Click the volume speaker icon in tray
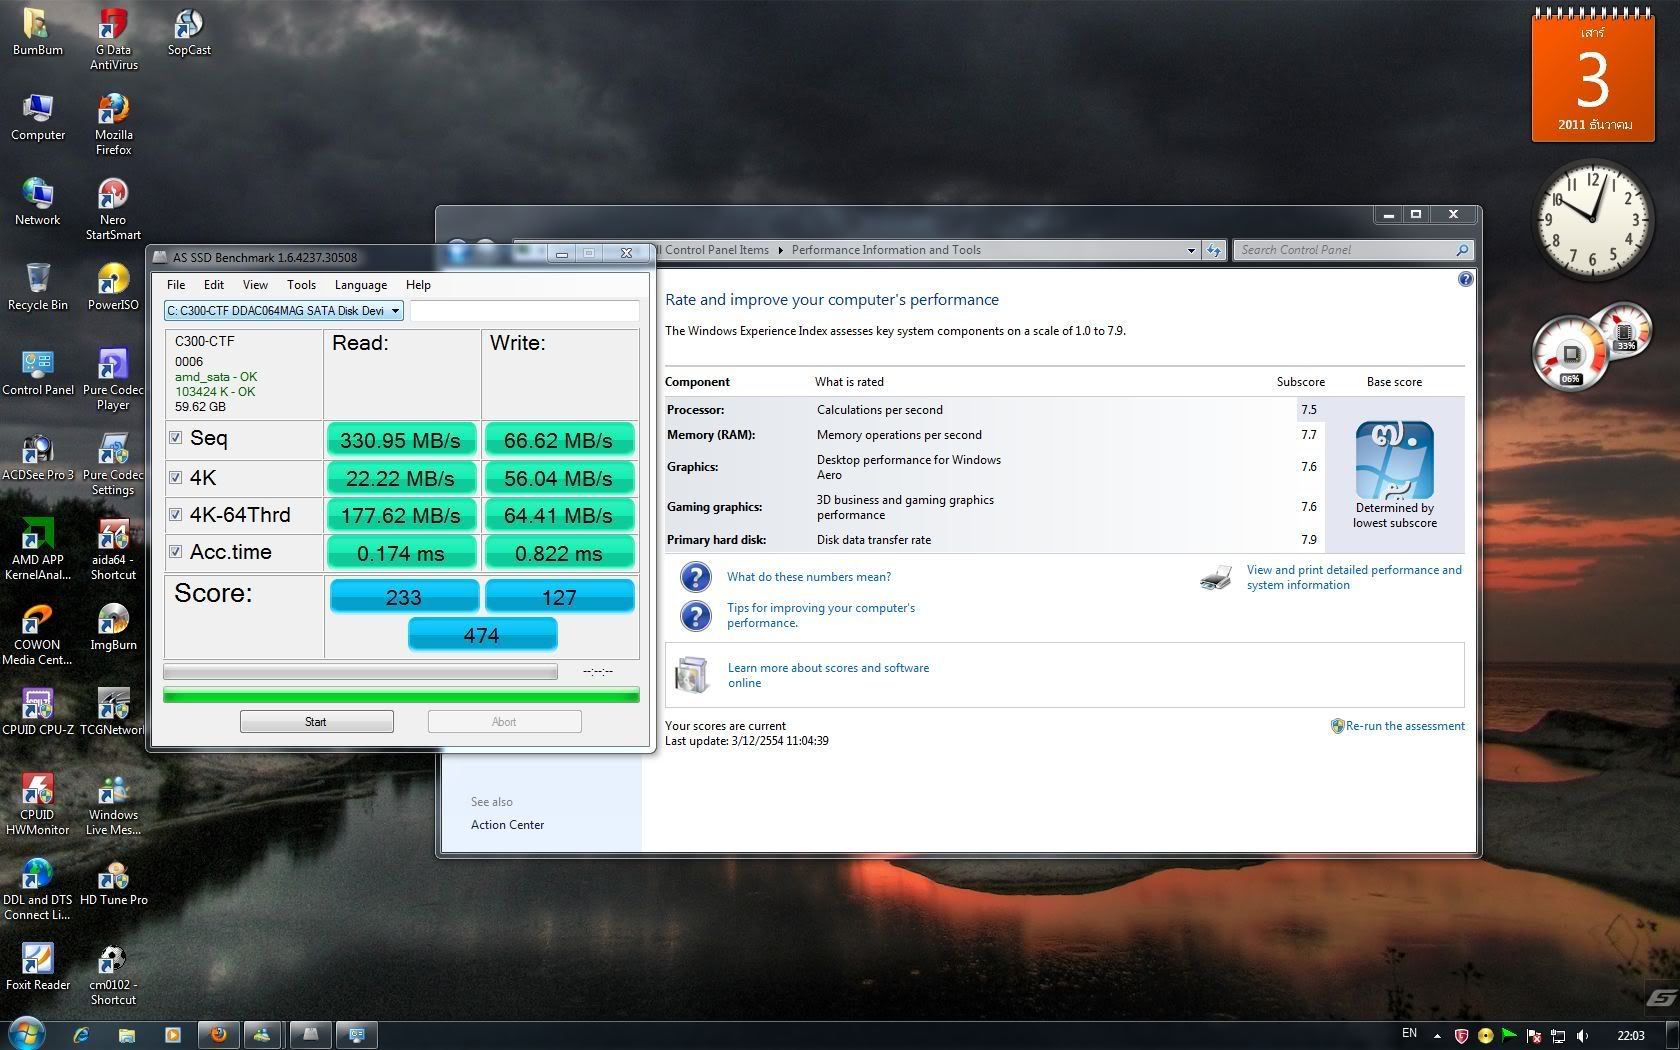Screen dimensions: 1680x1050 (x=1583, y=1036)
